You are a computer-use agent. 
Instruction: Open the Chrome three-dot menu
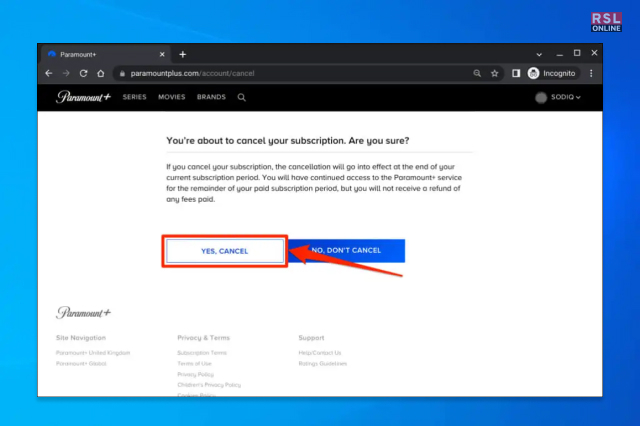[591, 73]
